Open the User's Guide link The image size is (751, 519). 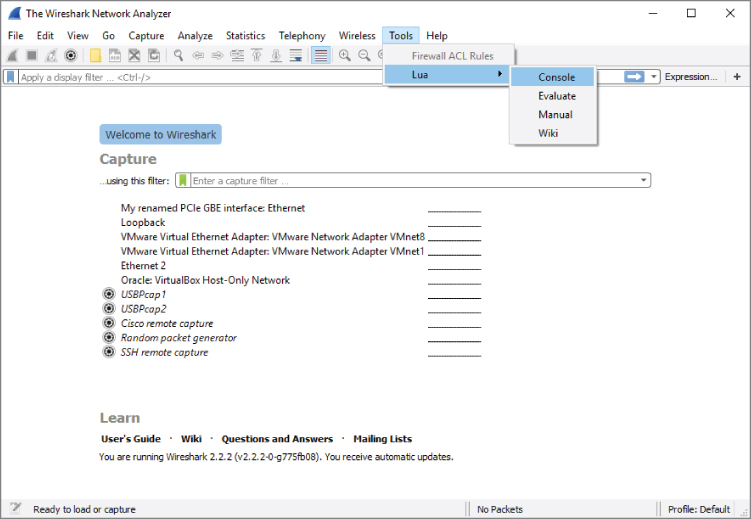pos(131,439)
